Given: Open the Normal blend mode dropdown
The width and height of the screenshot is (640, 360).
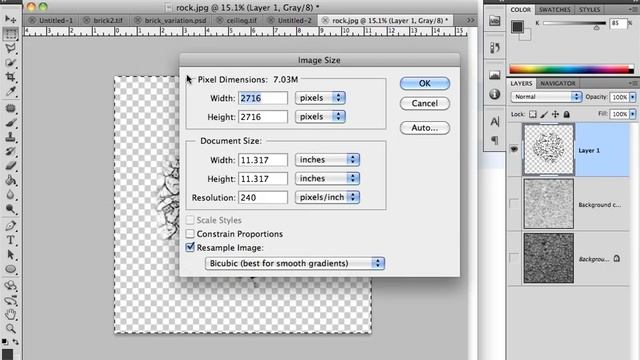Looking at the screenshot, I should (547, 97).
